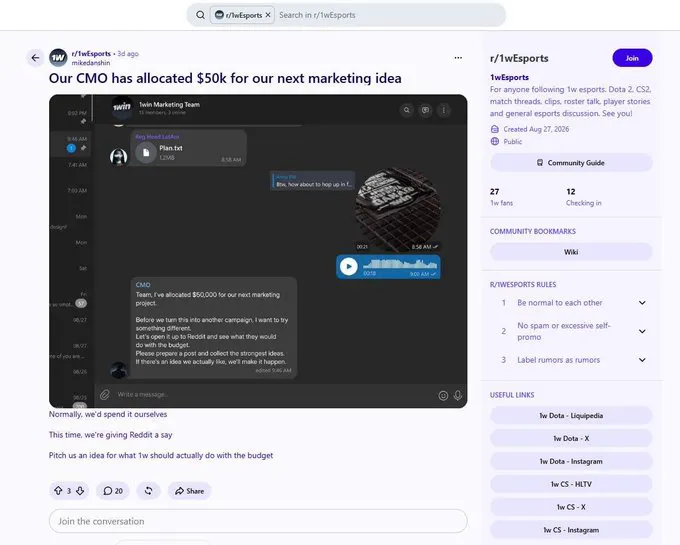Image resolution: width=680 pixels, height=545 pixels.
Task: Click the 1win Marketing Team chat title
Action: 169,104
